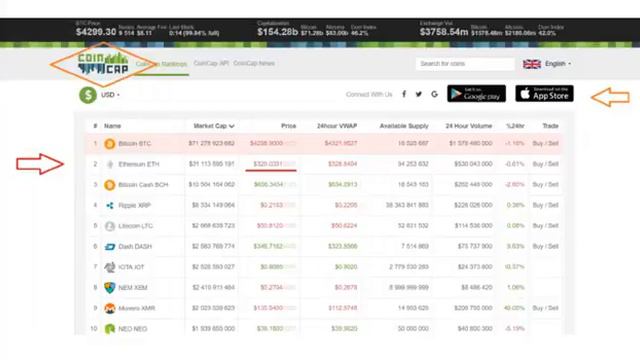Click the Bitcoin Cash BCH coin icon
The image size is (640, 360).
point(109,185)
